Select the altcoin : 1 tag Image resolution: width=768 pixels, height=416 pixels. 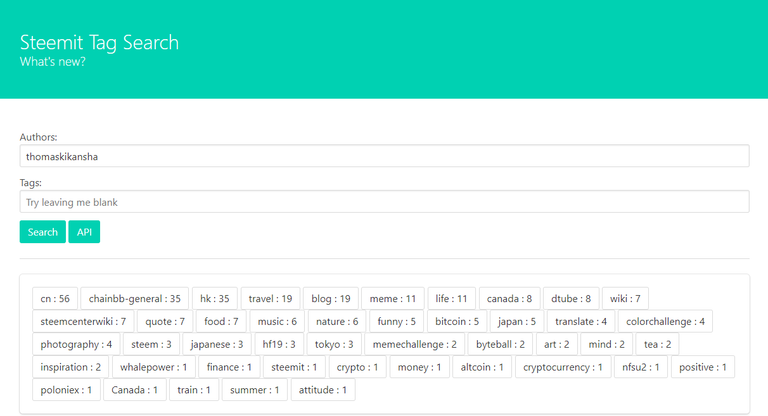tap(482, 367)
